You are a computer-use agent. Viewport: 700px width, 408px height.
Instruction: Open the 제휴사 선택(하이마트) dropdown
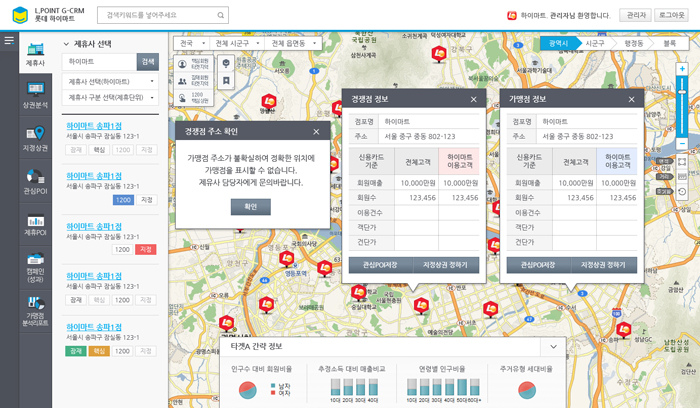(110, 81)
